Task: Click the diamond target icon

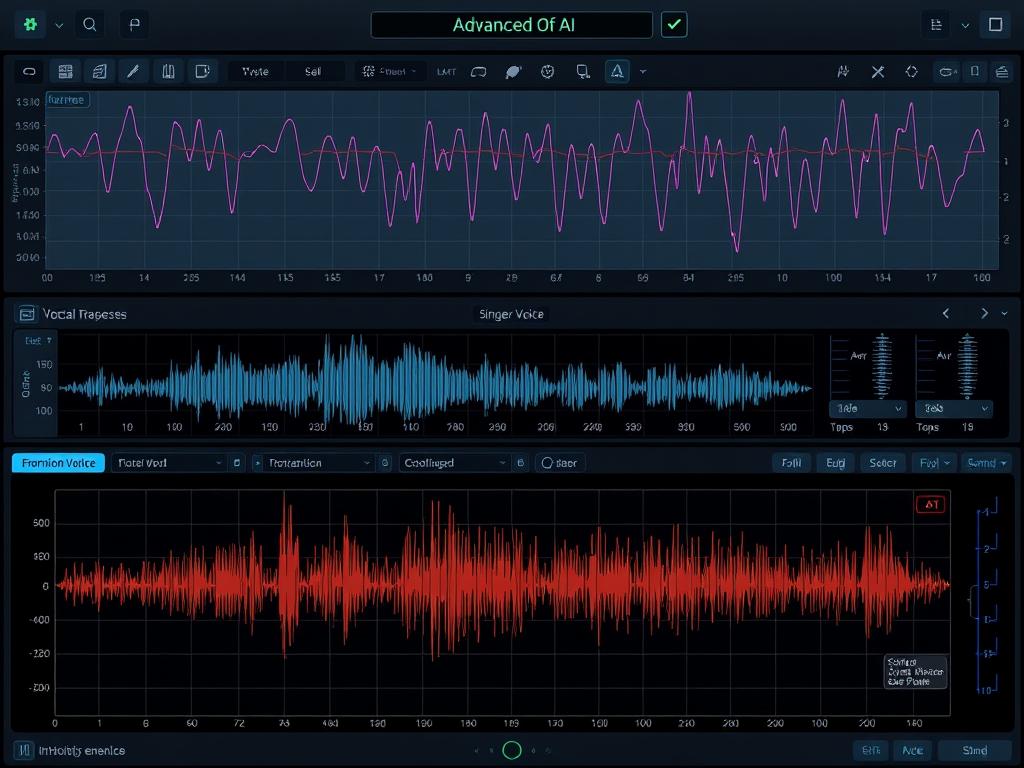Action: [912, 72]
